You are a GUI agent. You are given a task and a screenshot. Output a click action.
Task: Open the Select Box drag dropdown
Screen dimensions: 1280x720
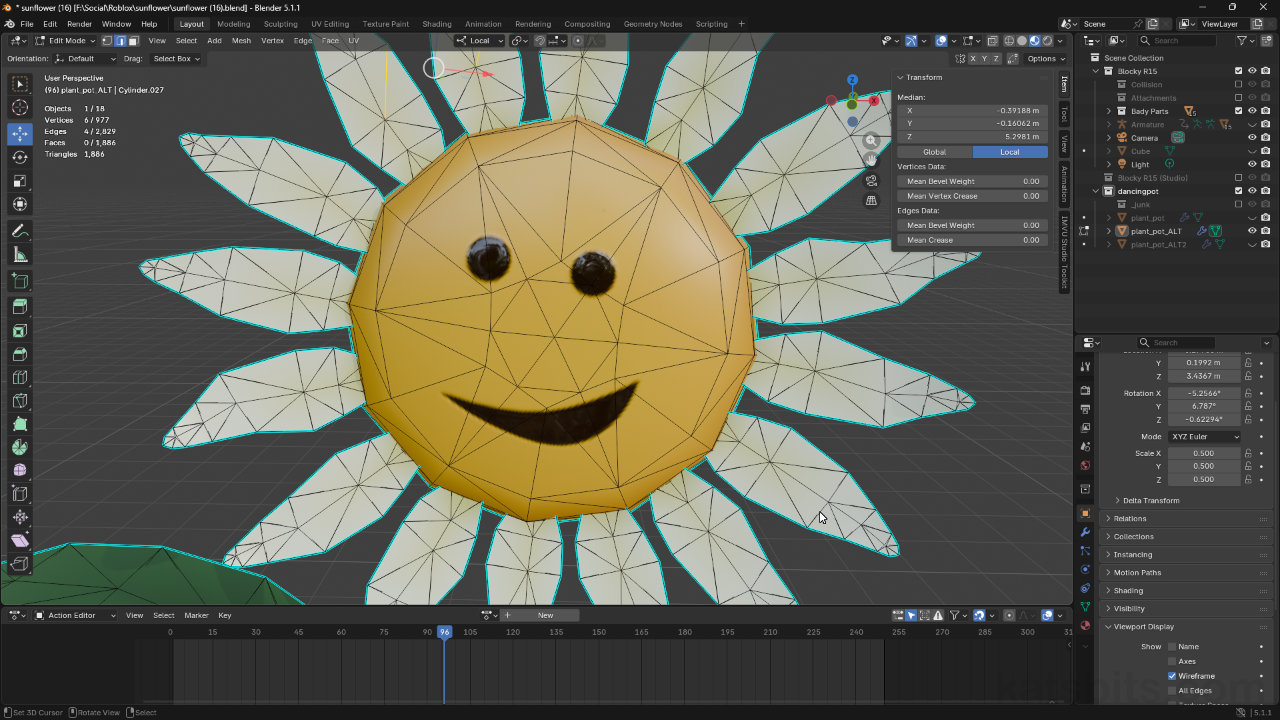pyautogui.click(x=176, y=59)
